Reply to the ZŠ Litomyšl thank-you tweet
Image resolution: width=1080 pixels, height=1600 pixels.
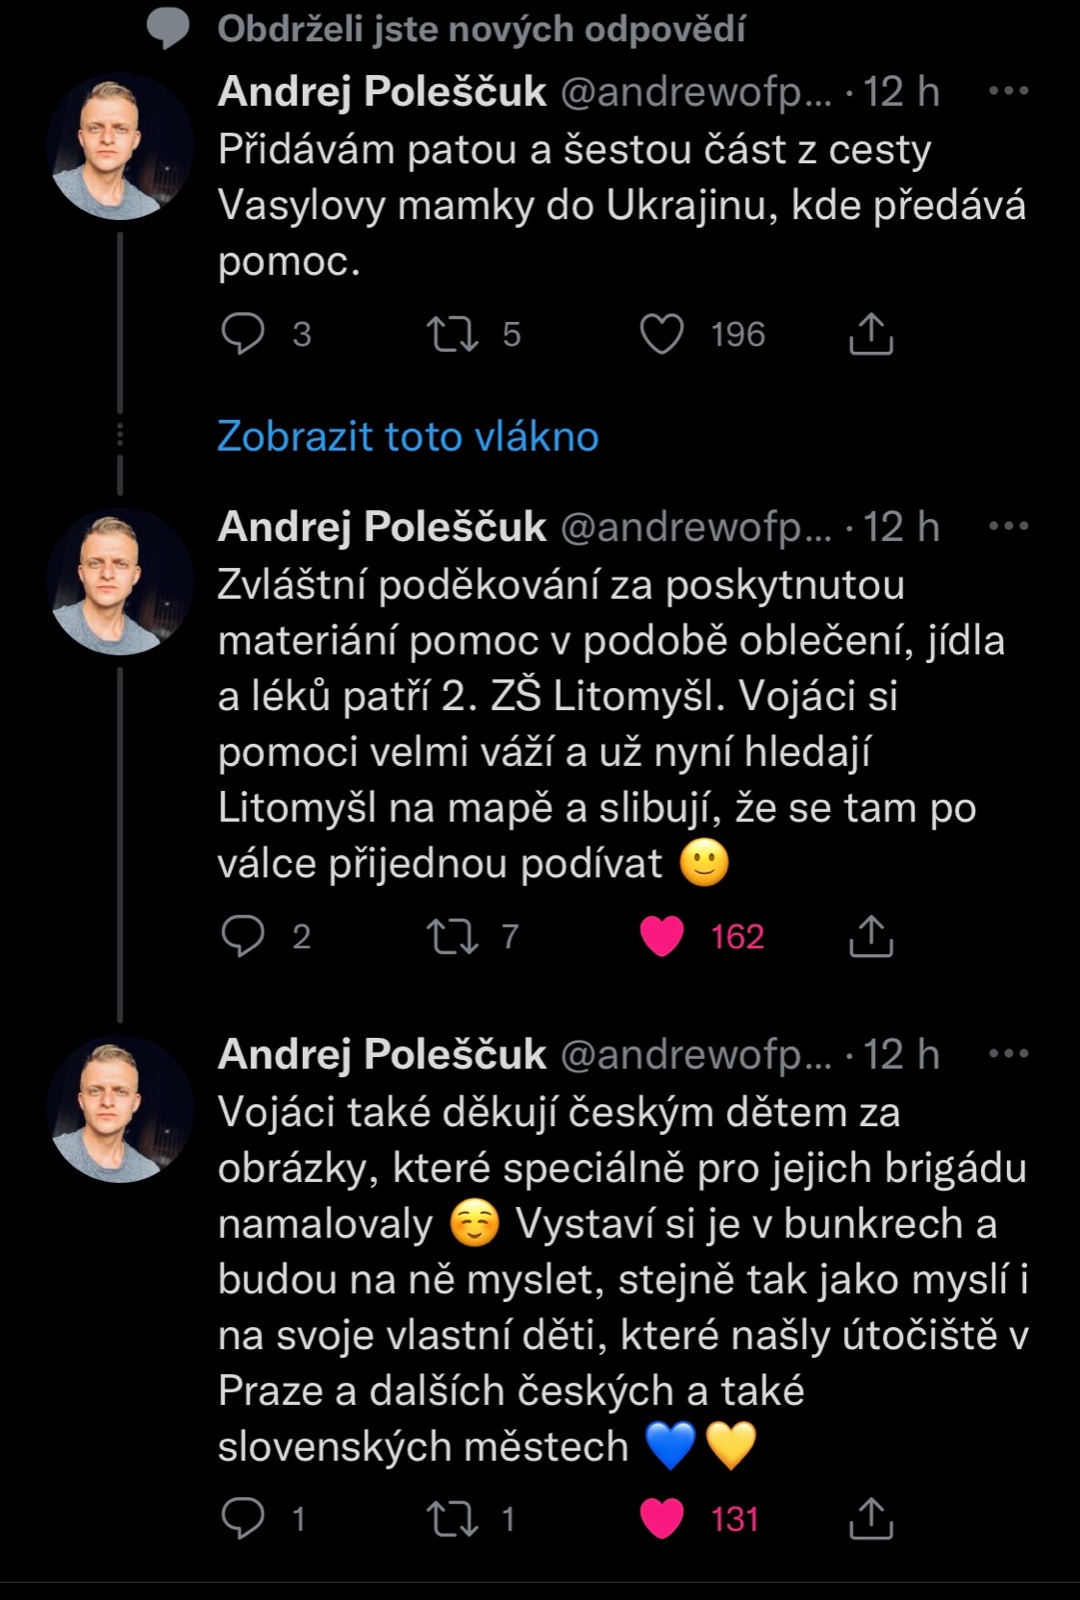pyautogui.click(x=243, y=936)
